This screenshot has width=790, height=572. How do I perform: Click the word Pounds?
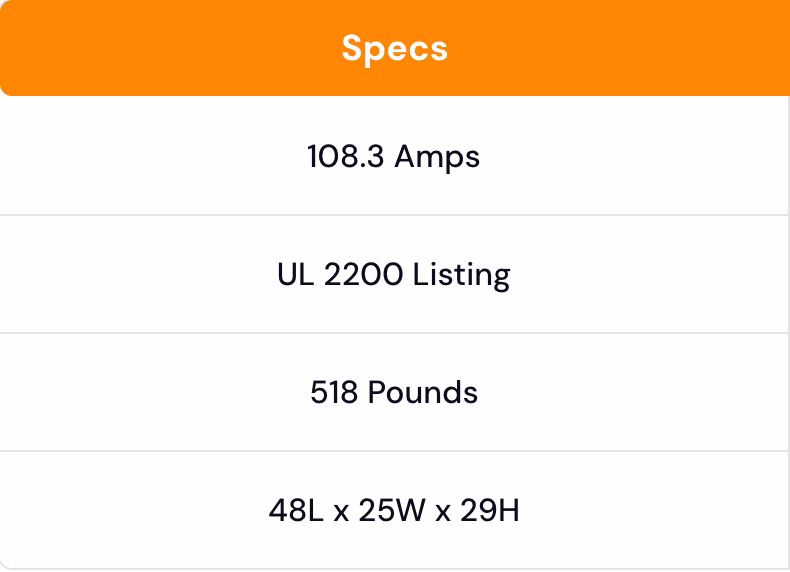click(422, 392)
